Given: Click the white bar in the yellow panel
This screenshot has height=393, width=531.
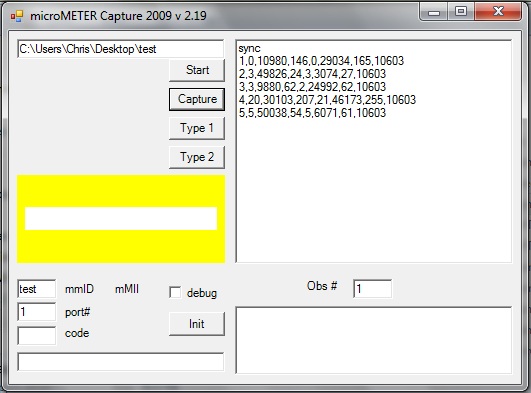Looking at the screenshot, I should point(121,219).
